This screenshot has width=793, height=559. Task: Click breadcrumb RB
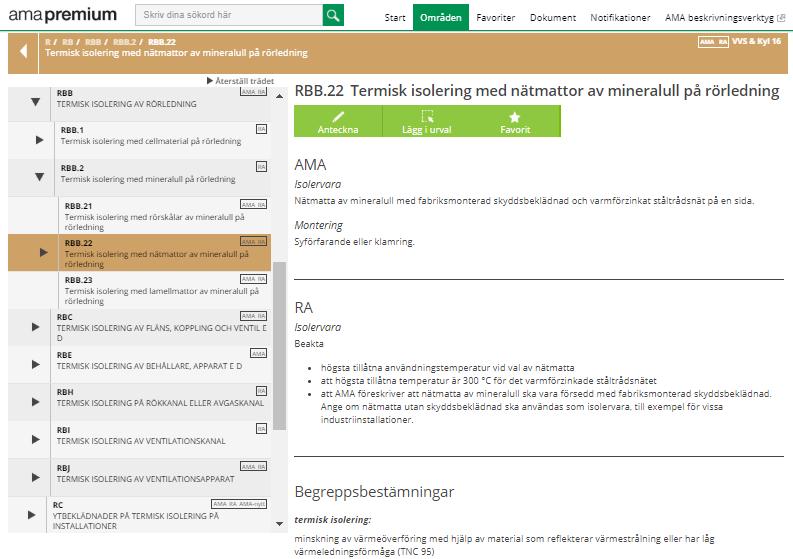67,42
